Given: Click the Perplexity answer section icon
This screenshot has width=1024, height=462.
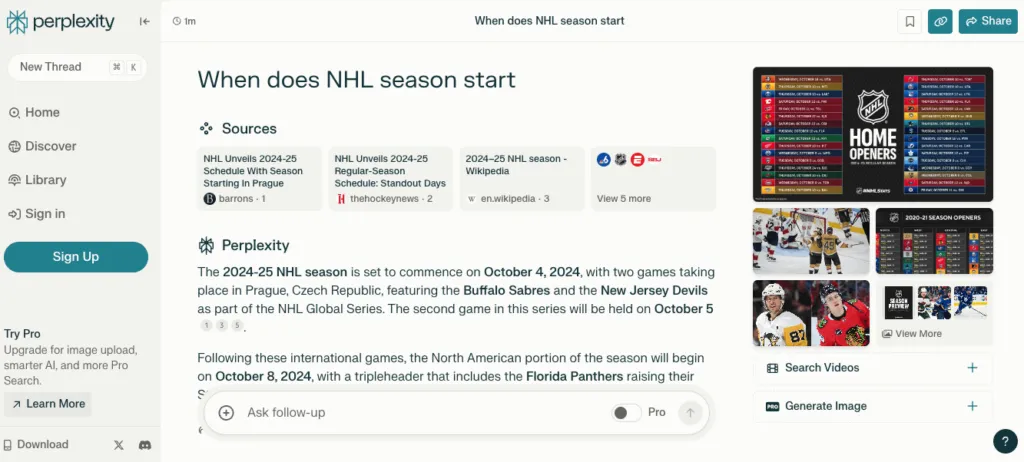Looking at the screenshot, I should [x=206, y=246].
